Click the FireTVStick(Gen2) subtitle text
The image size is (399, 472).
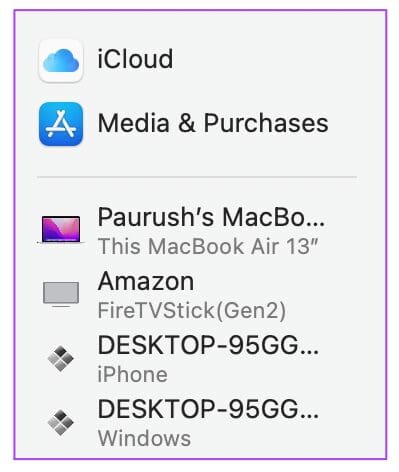coord(192,310)
